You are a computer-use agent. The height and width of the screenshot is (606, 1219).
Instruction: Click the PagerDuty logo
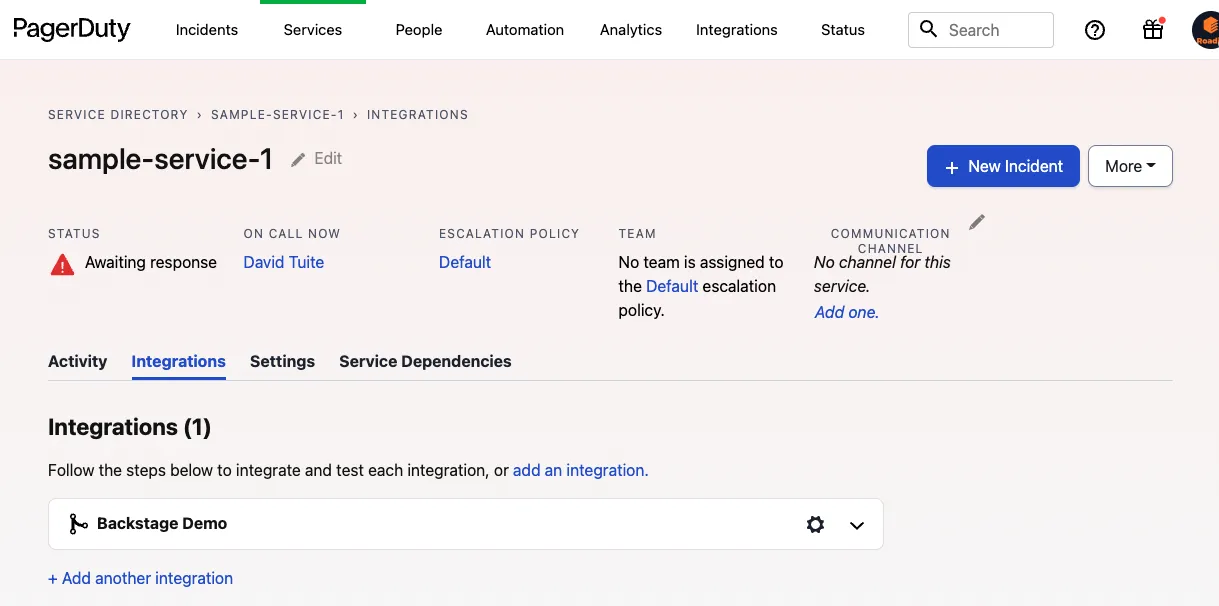point(70,29)
